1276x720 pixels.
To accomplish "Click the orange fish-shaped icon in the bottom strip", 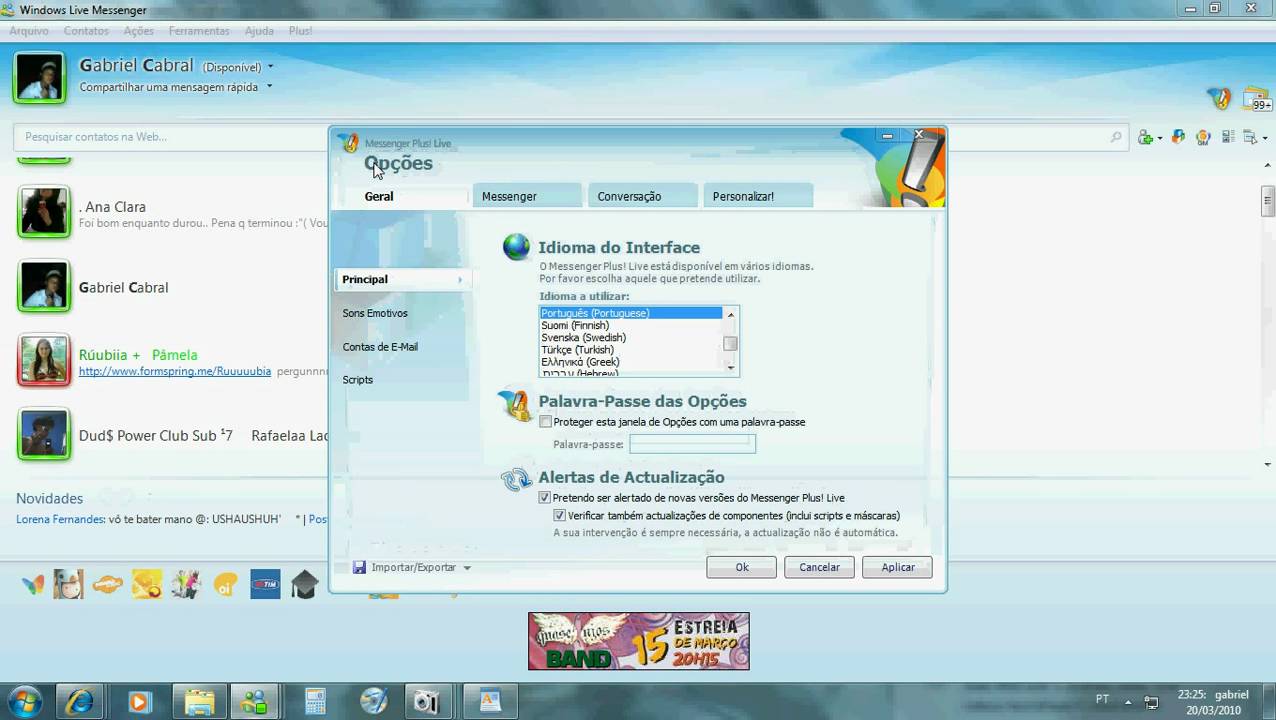I will tap(108, 584).
